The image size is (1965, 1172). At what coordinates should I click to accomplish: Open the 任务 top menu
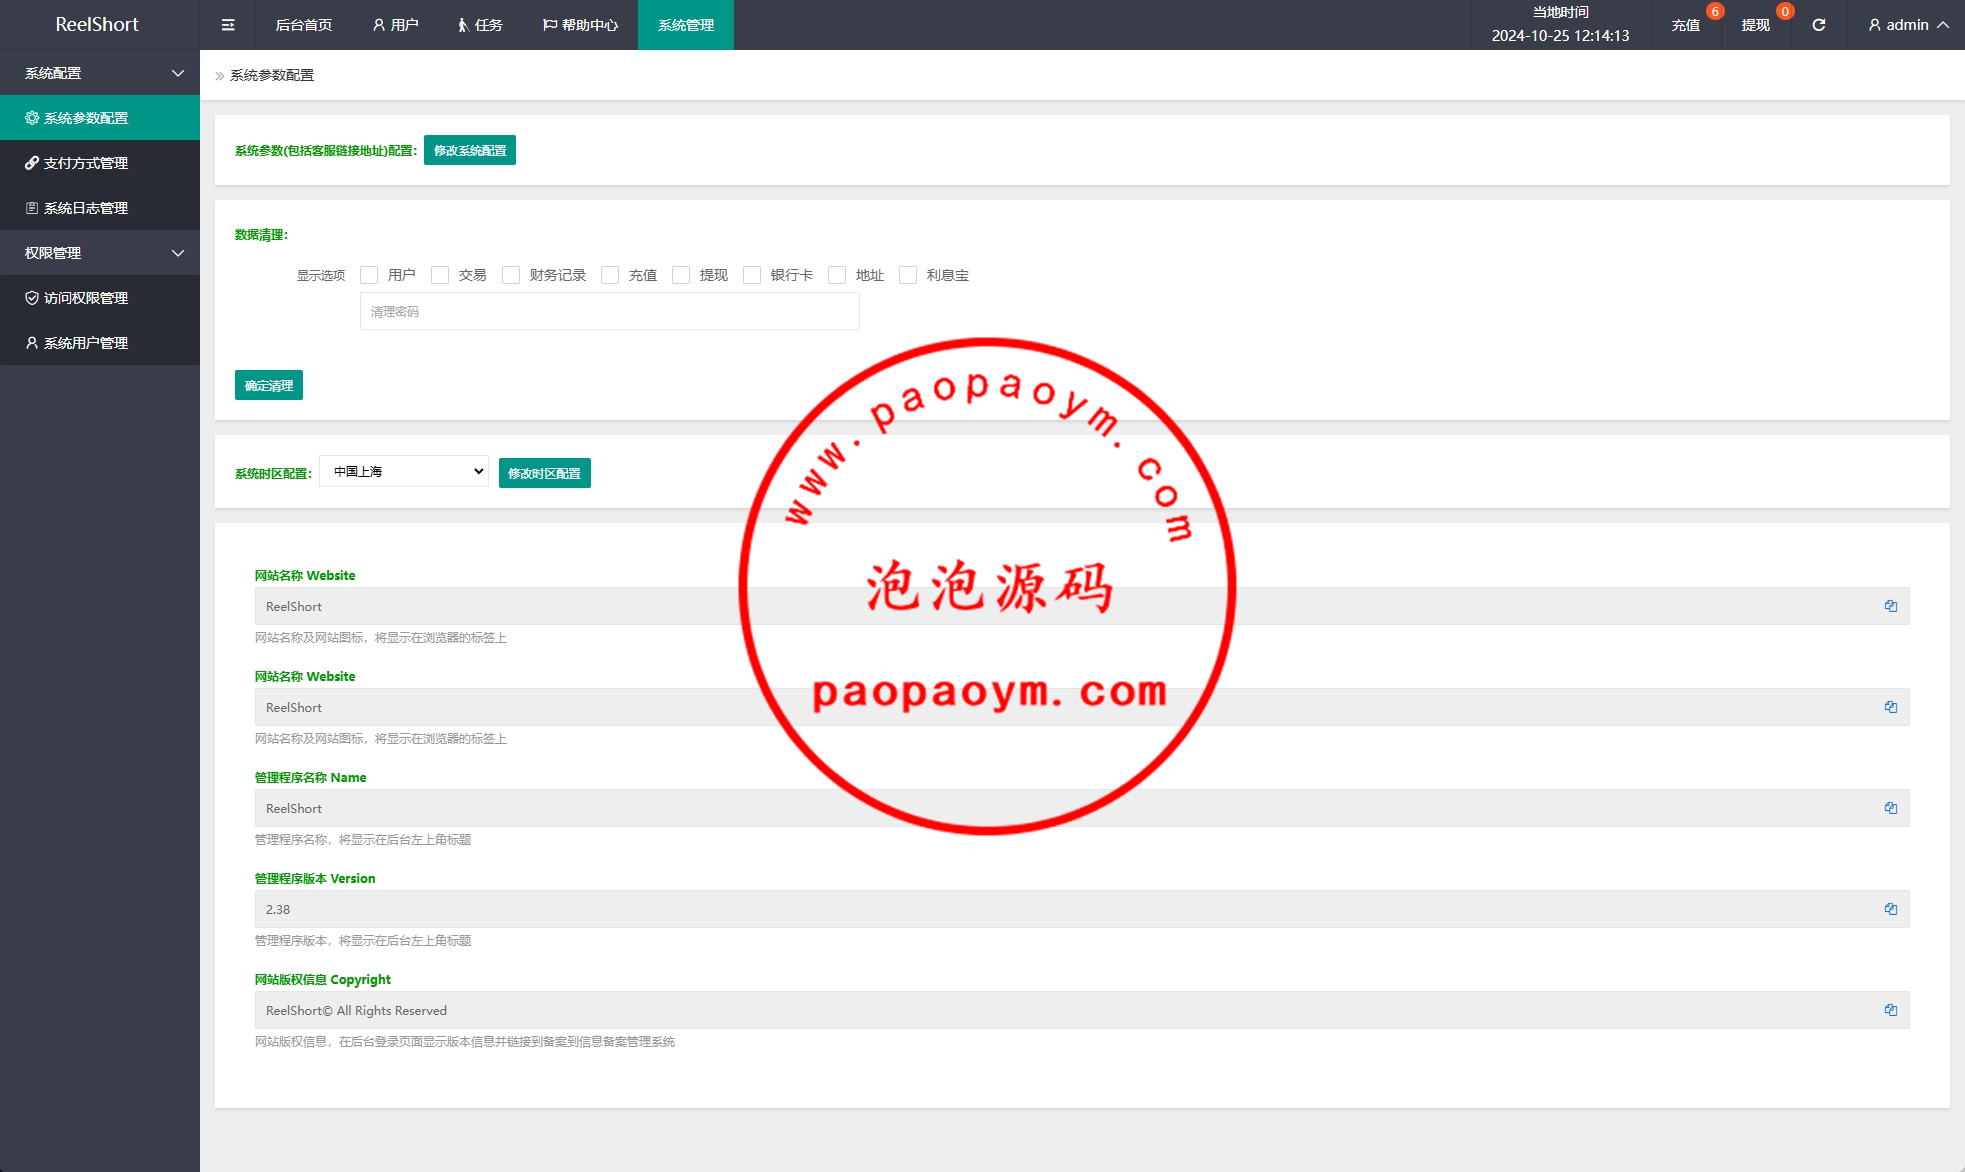coord(480,25)
